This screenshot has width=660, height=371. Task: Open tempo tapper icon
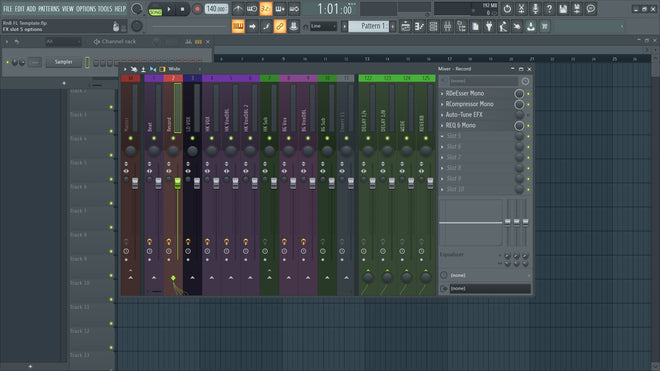[x=503, y=27]
